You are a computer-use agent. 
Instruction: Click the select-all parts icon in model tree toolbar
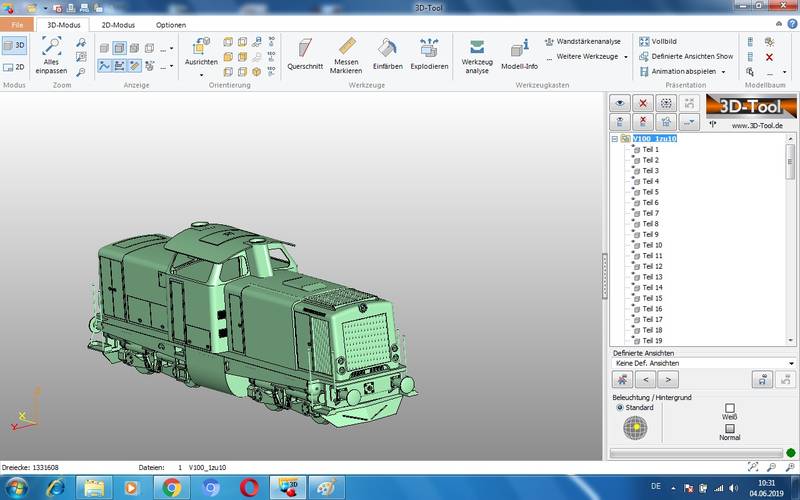coord(666,103)
